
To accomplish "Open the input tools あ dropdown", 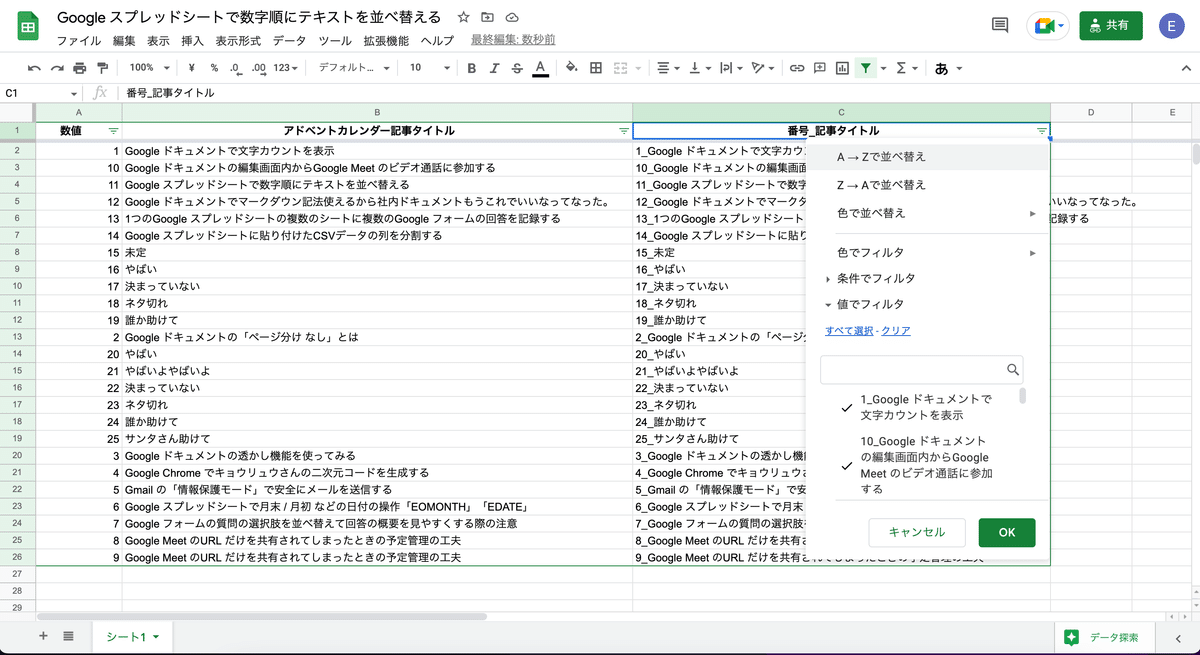I will [947, 68].
